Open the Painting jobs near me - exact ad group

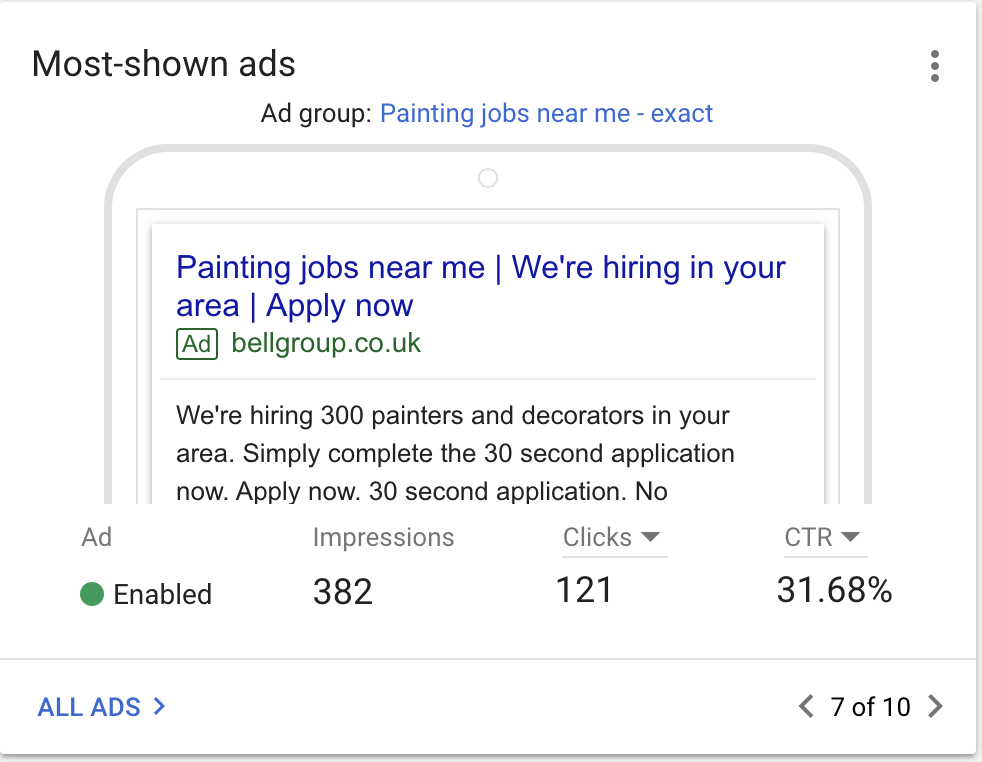(546, 113)
